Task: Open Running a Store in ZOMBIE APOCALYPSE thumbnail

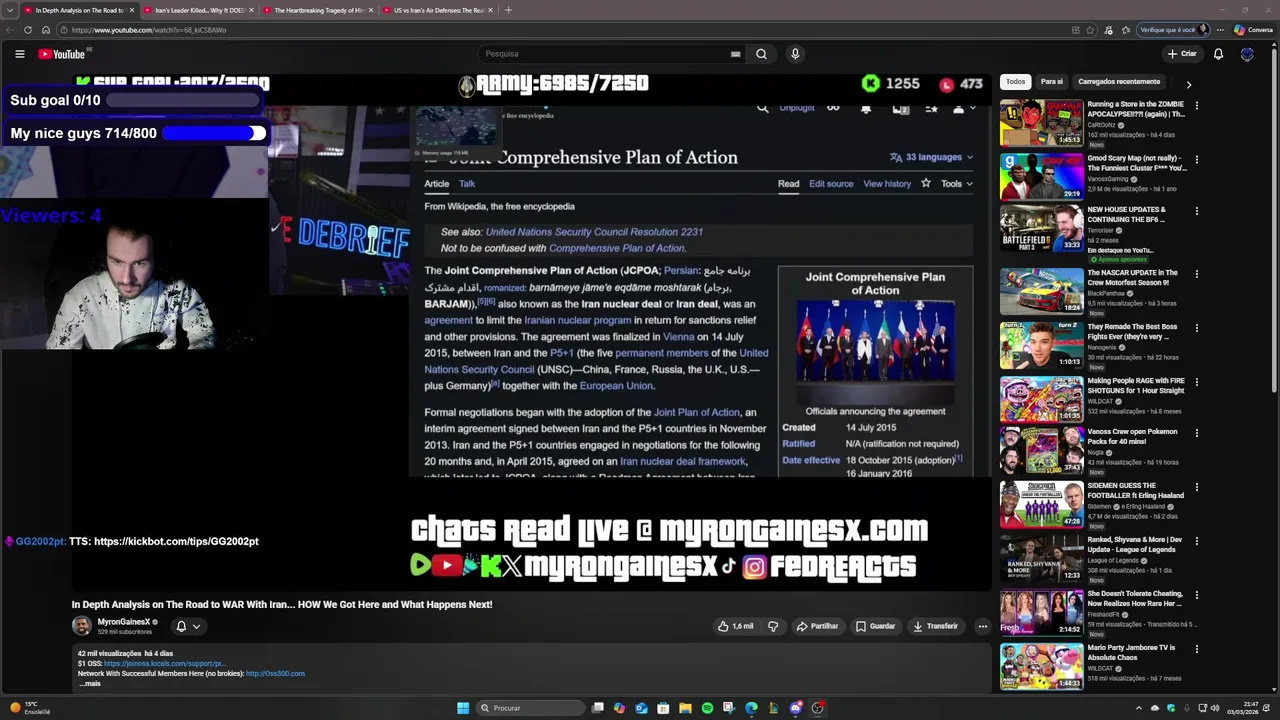Action: click(x=1041, y=122)
